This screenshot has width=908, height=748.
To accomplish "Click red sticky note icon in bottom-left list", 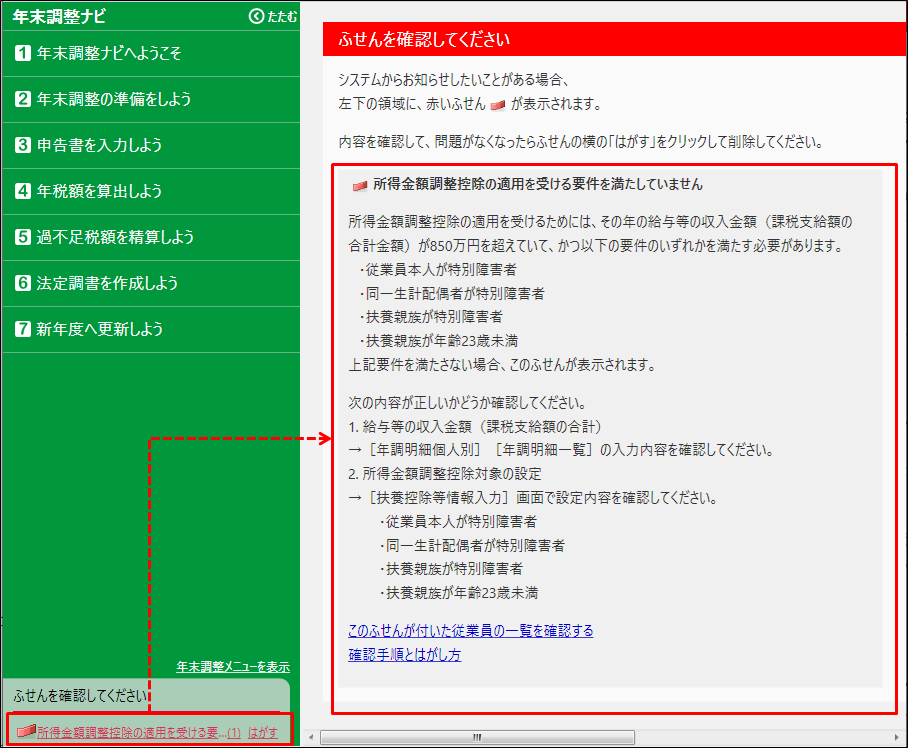I will coord(26,731).
